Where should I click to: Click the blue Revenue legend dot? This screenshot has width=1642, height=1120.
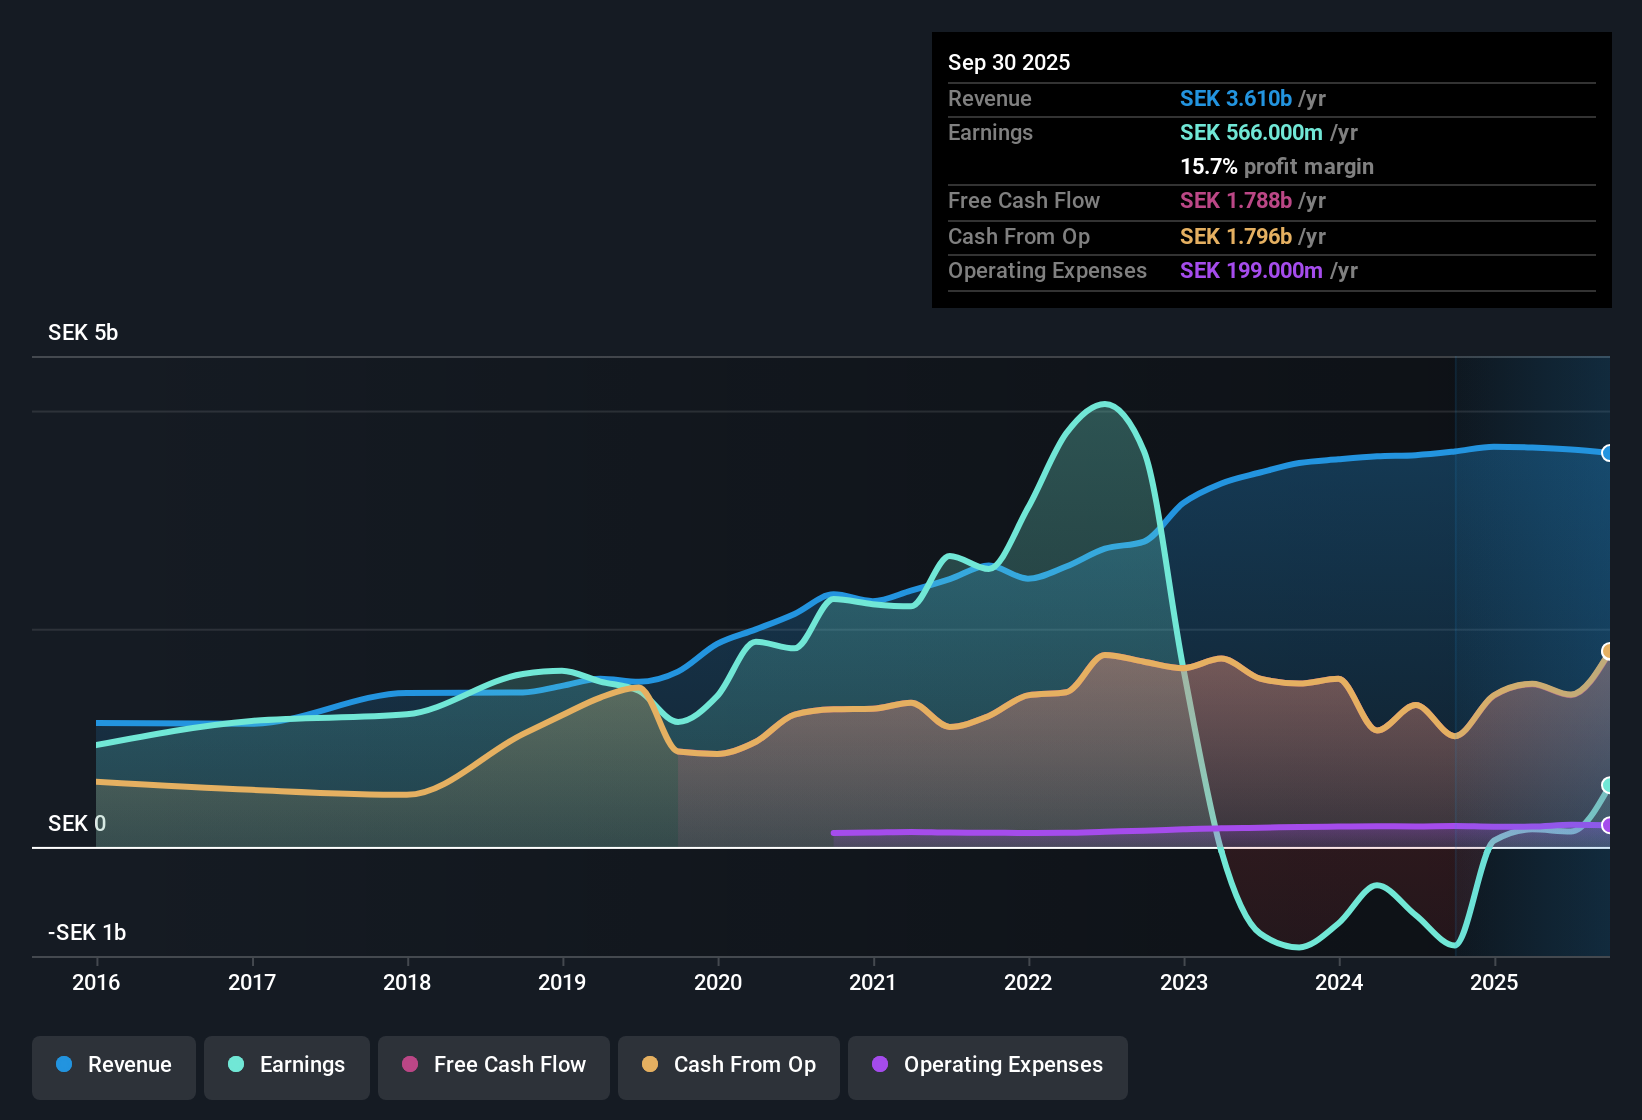64,1065
